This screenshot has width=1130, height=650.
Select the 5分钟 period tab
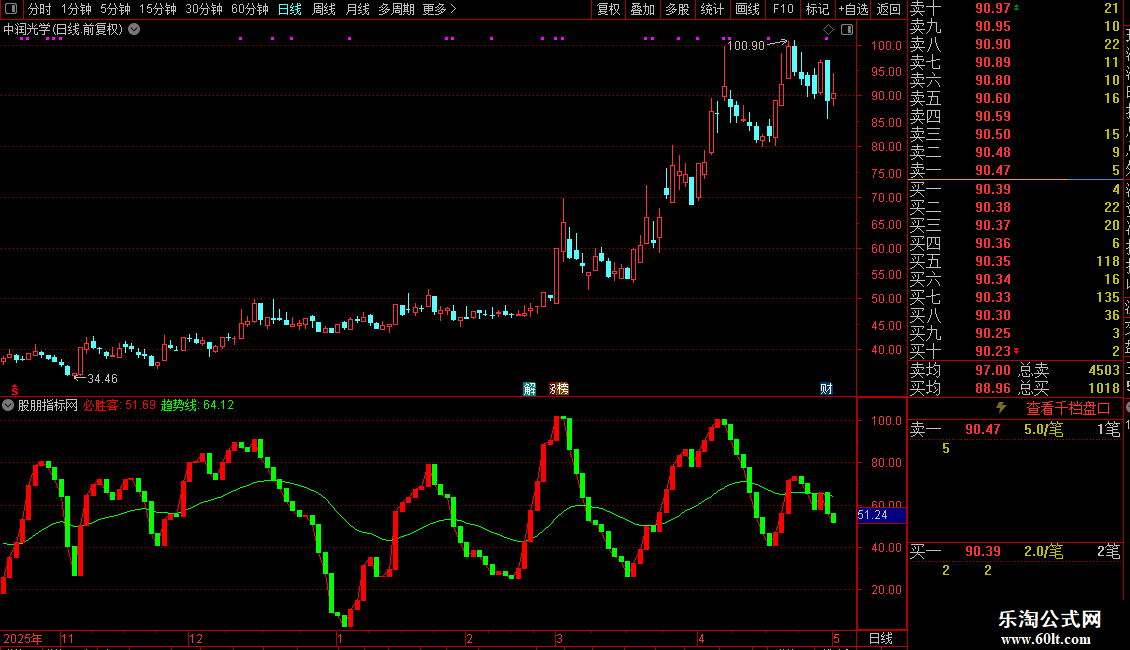(115, 9)
